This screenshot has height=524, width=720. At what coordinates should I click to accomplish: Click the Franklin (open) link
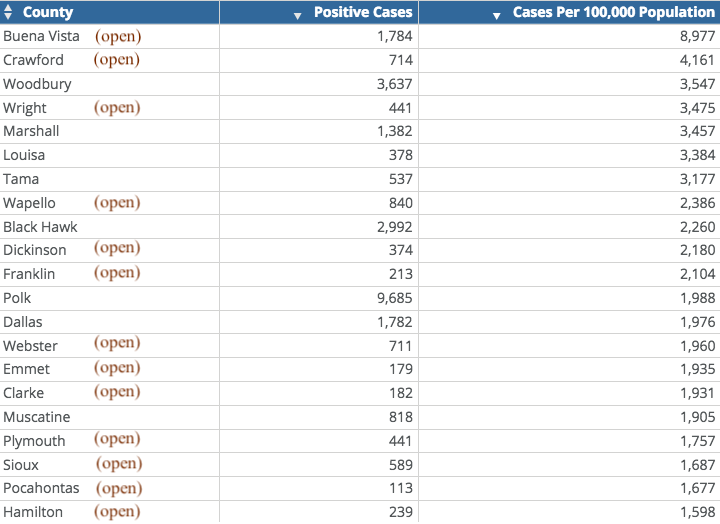(x=117, y=273)
